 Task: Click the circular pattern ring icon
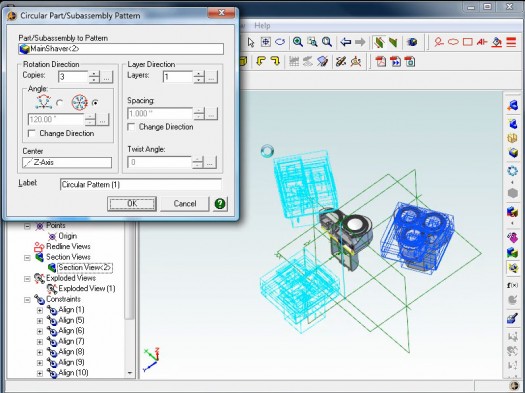513,171
